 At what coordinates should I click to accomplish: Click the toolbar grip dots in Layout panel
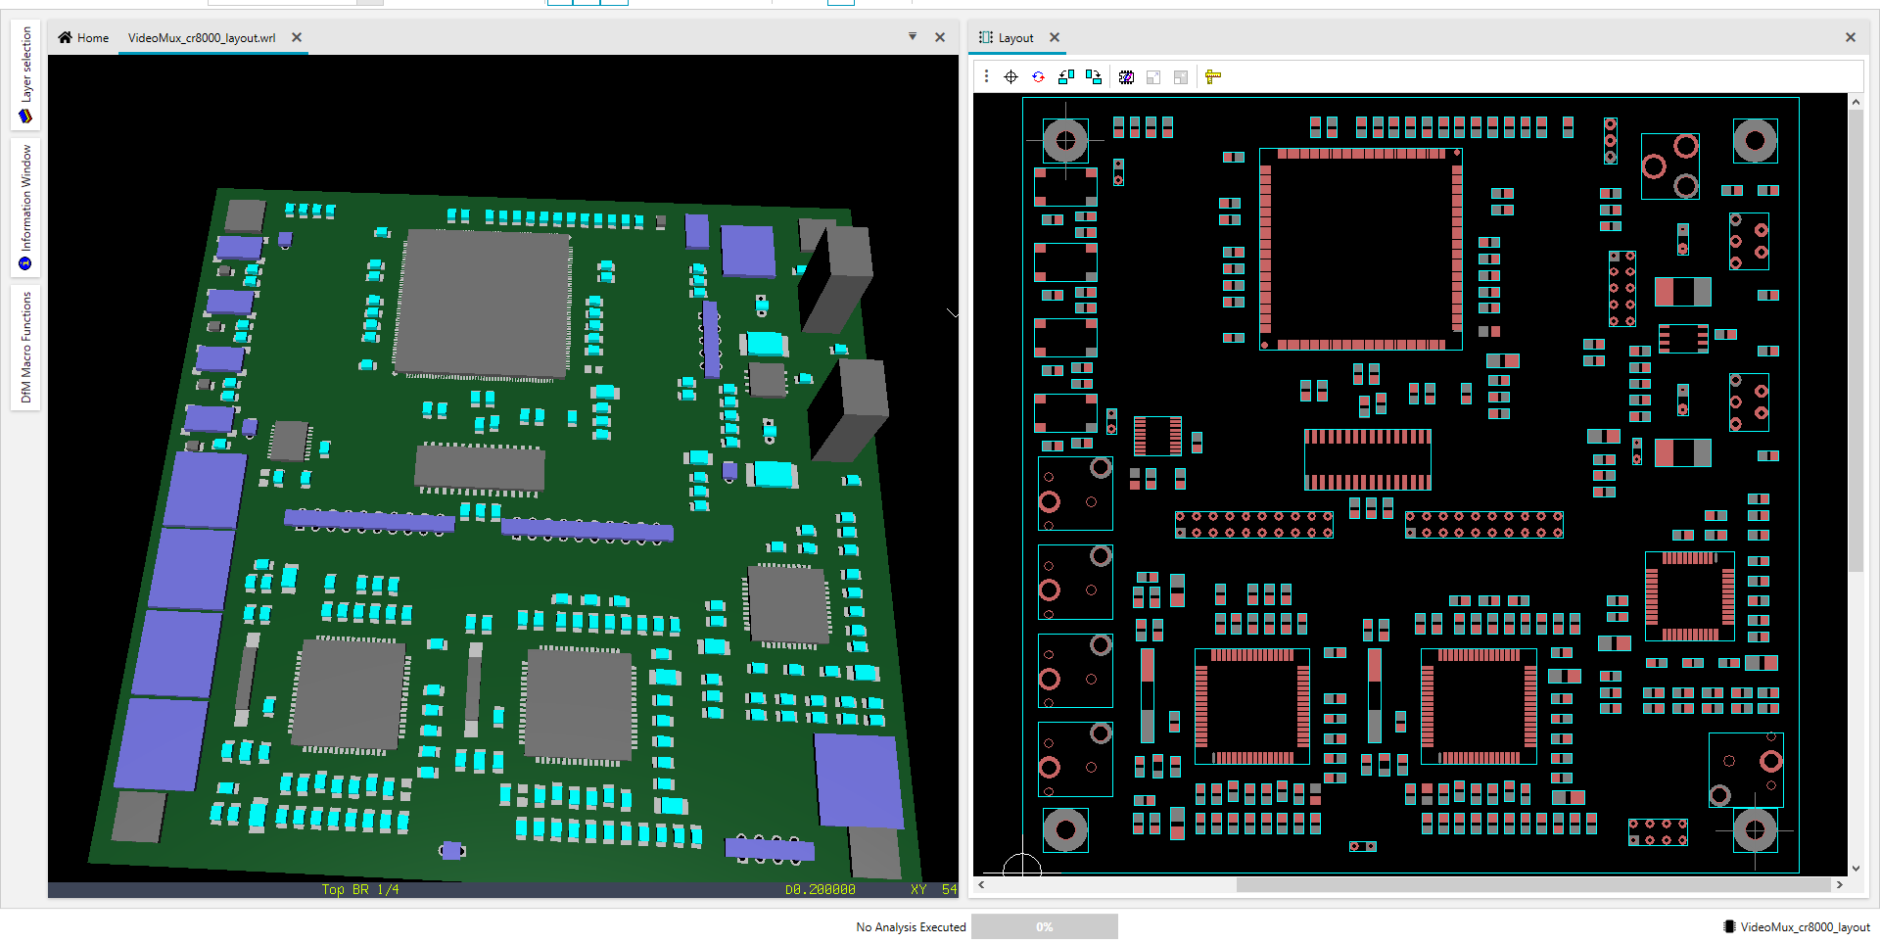click(986, 77)
